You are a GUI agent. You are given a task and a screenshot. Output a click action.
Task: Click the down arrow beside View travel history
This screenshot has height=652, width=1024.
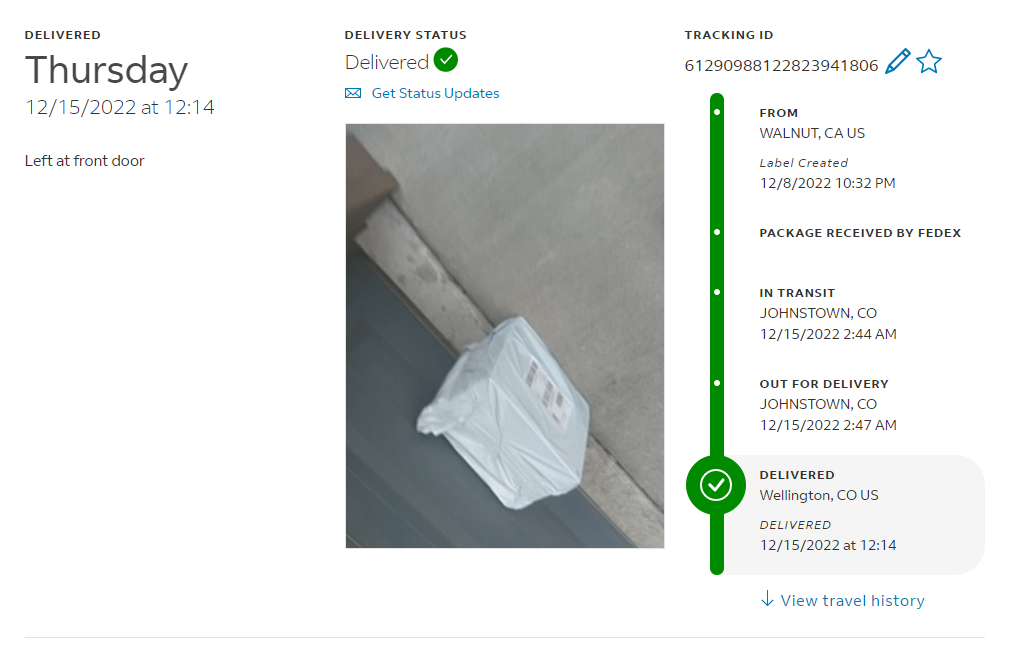click(x=767, y=599)
